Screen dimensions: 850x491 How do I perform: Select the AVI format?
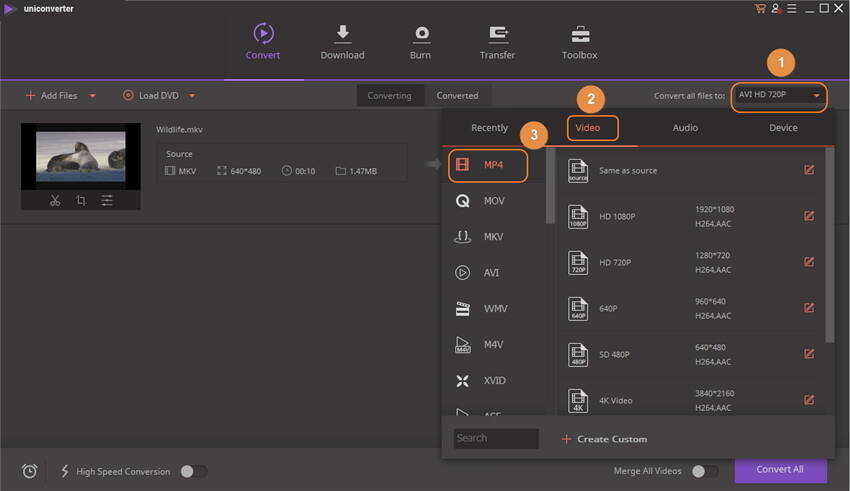[493, 273]
